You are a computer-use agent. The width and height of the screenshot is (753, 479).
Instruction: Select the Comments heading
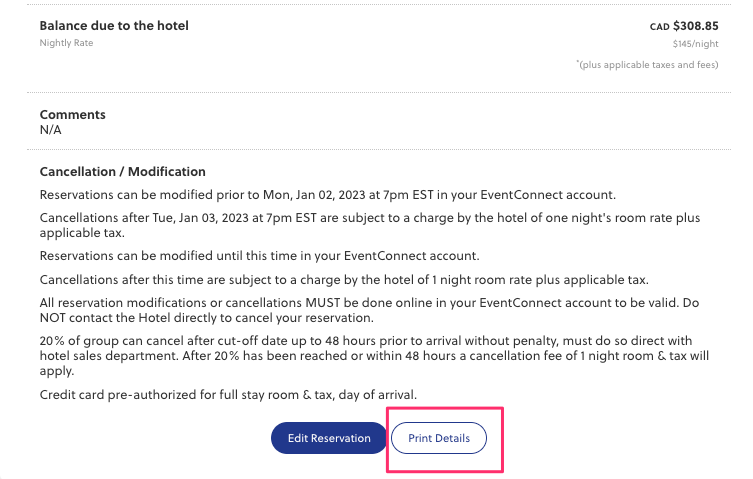click(x=72, y=115)
